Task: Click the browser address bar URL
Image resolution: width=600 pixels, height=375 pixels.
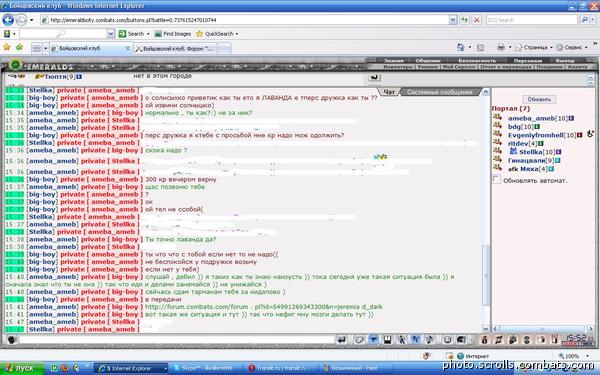Action: 245,20
